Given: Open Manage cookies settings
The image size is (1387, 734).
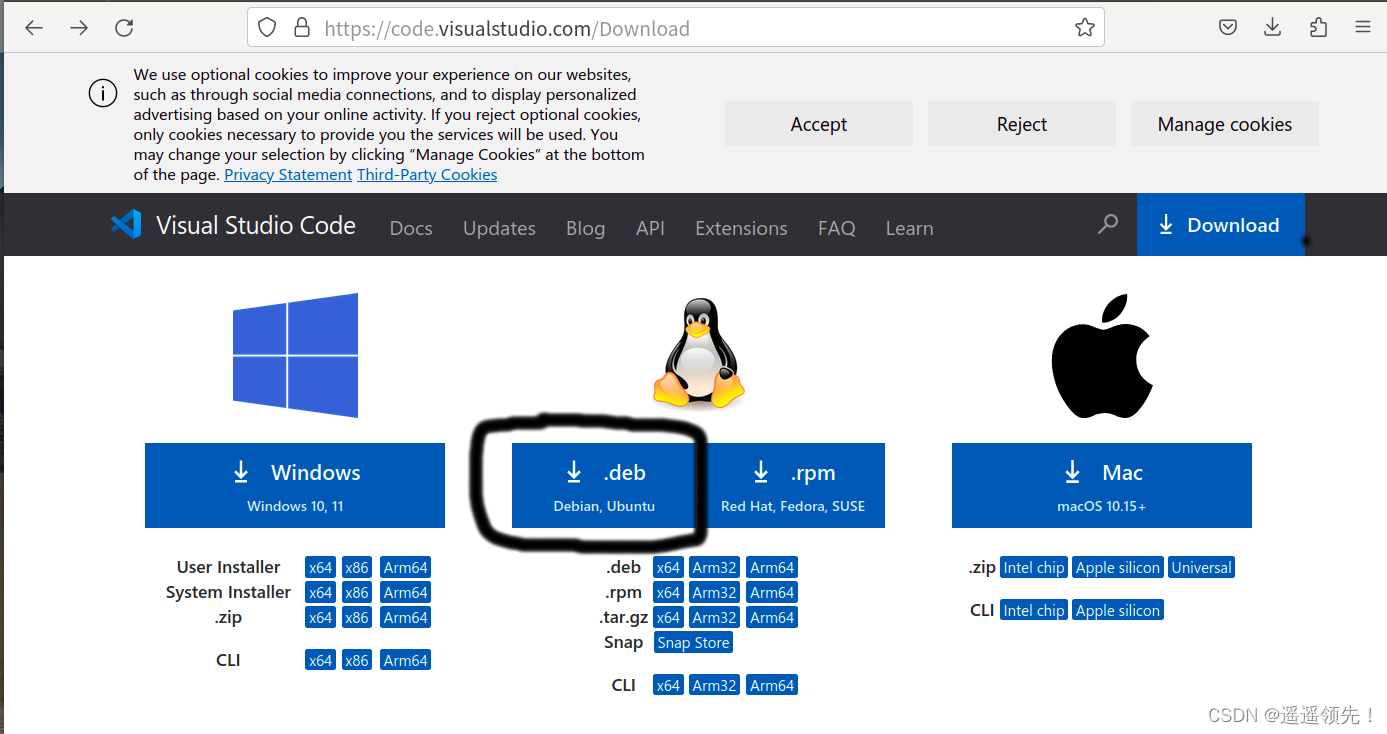Looking at the screenshot, I should (x=1225, y=124).
